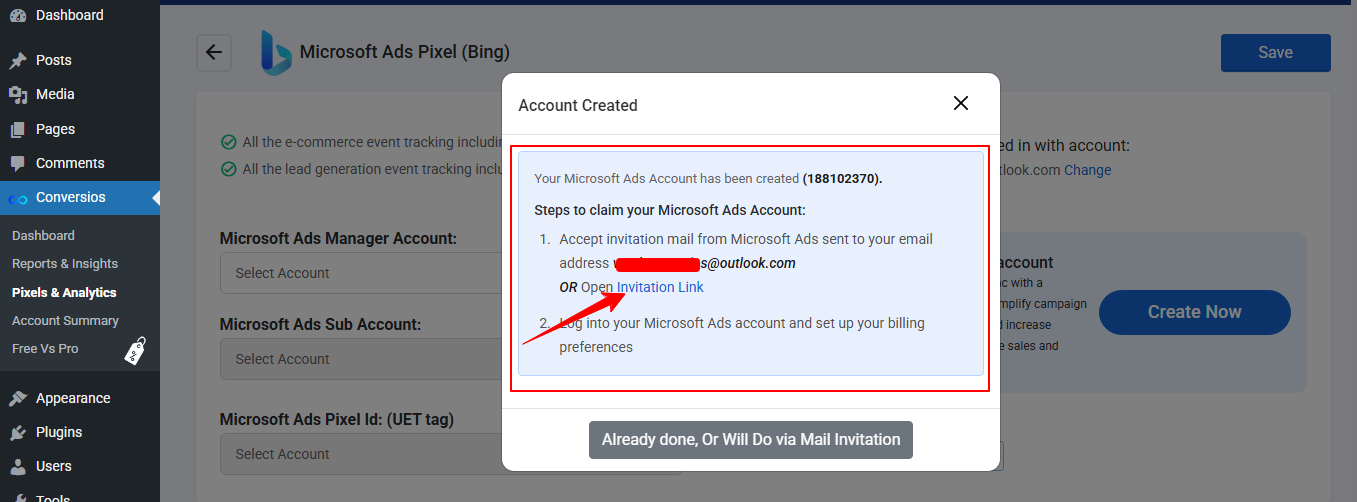Click the back arrow button
The width and height of the screenshot is (1357, 502).
pos(214,53)
